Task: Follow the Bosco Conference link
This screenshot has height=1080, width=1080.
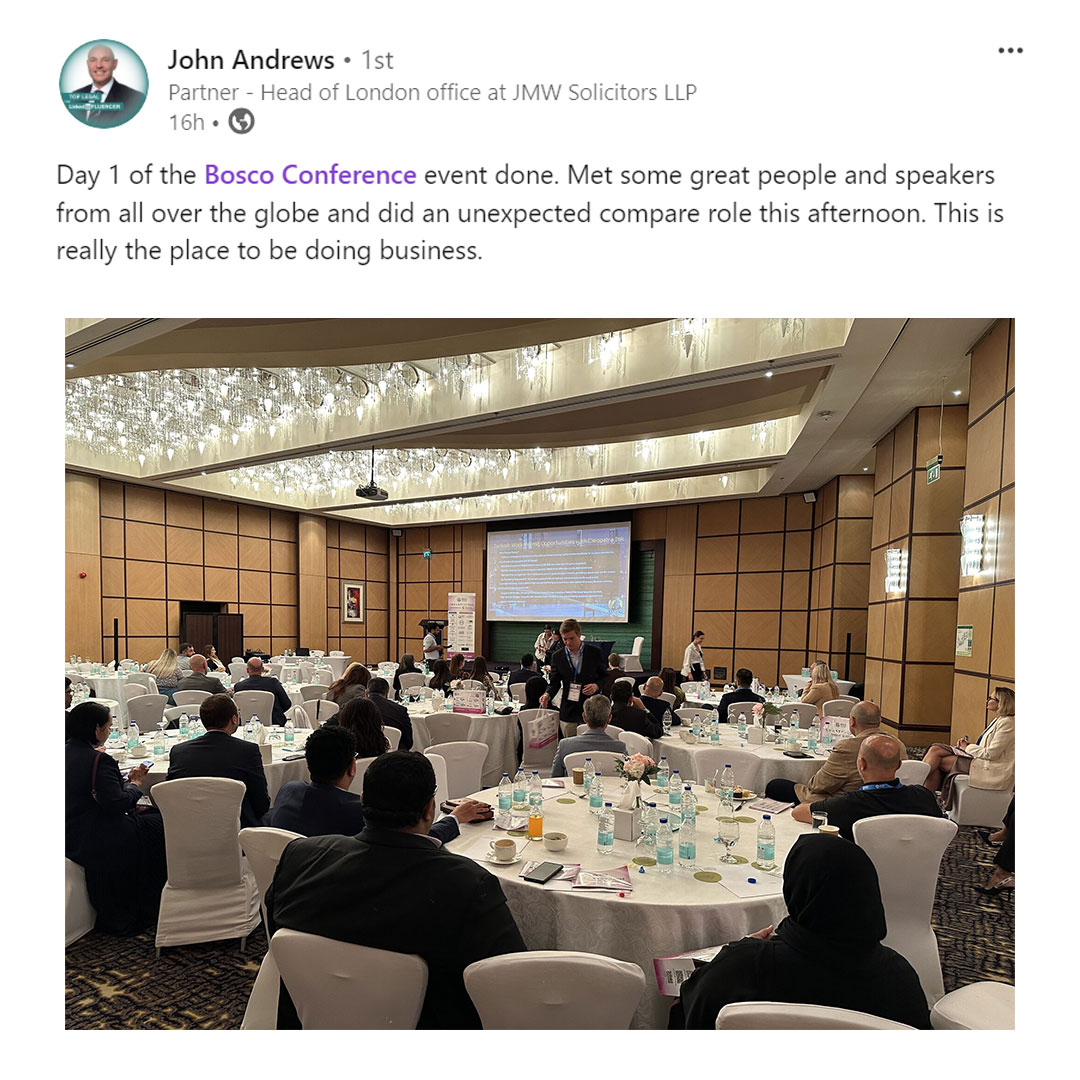Action: 310,175
